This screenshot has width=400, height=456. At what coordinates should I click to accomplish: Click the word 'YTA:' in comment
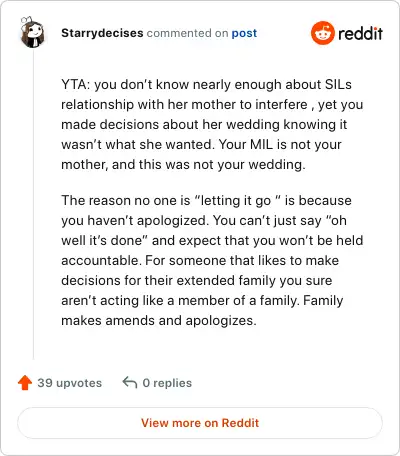76,84
